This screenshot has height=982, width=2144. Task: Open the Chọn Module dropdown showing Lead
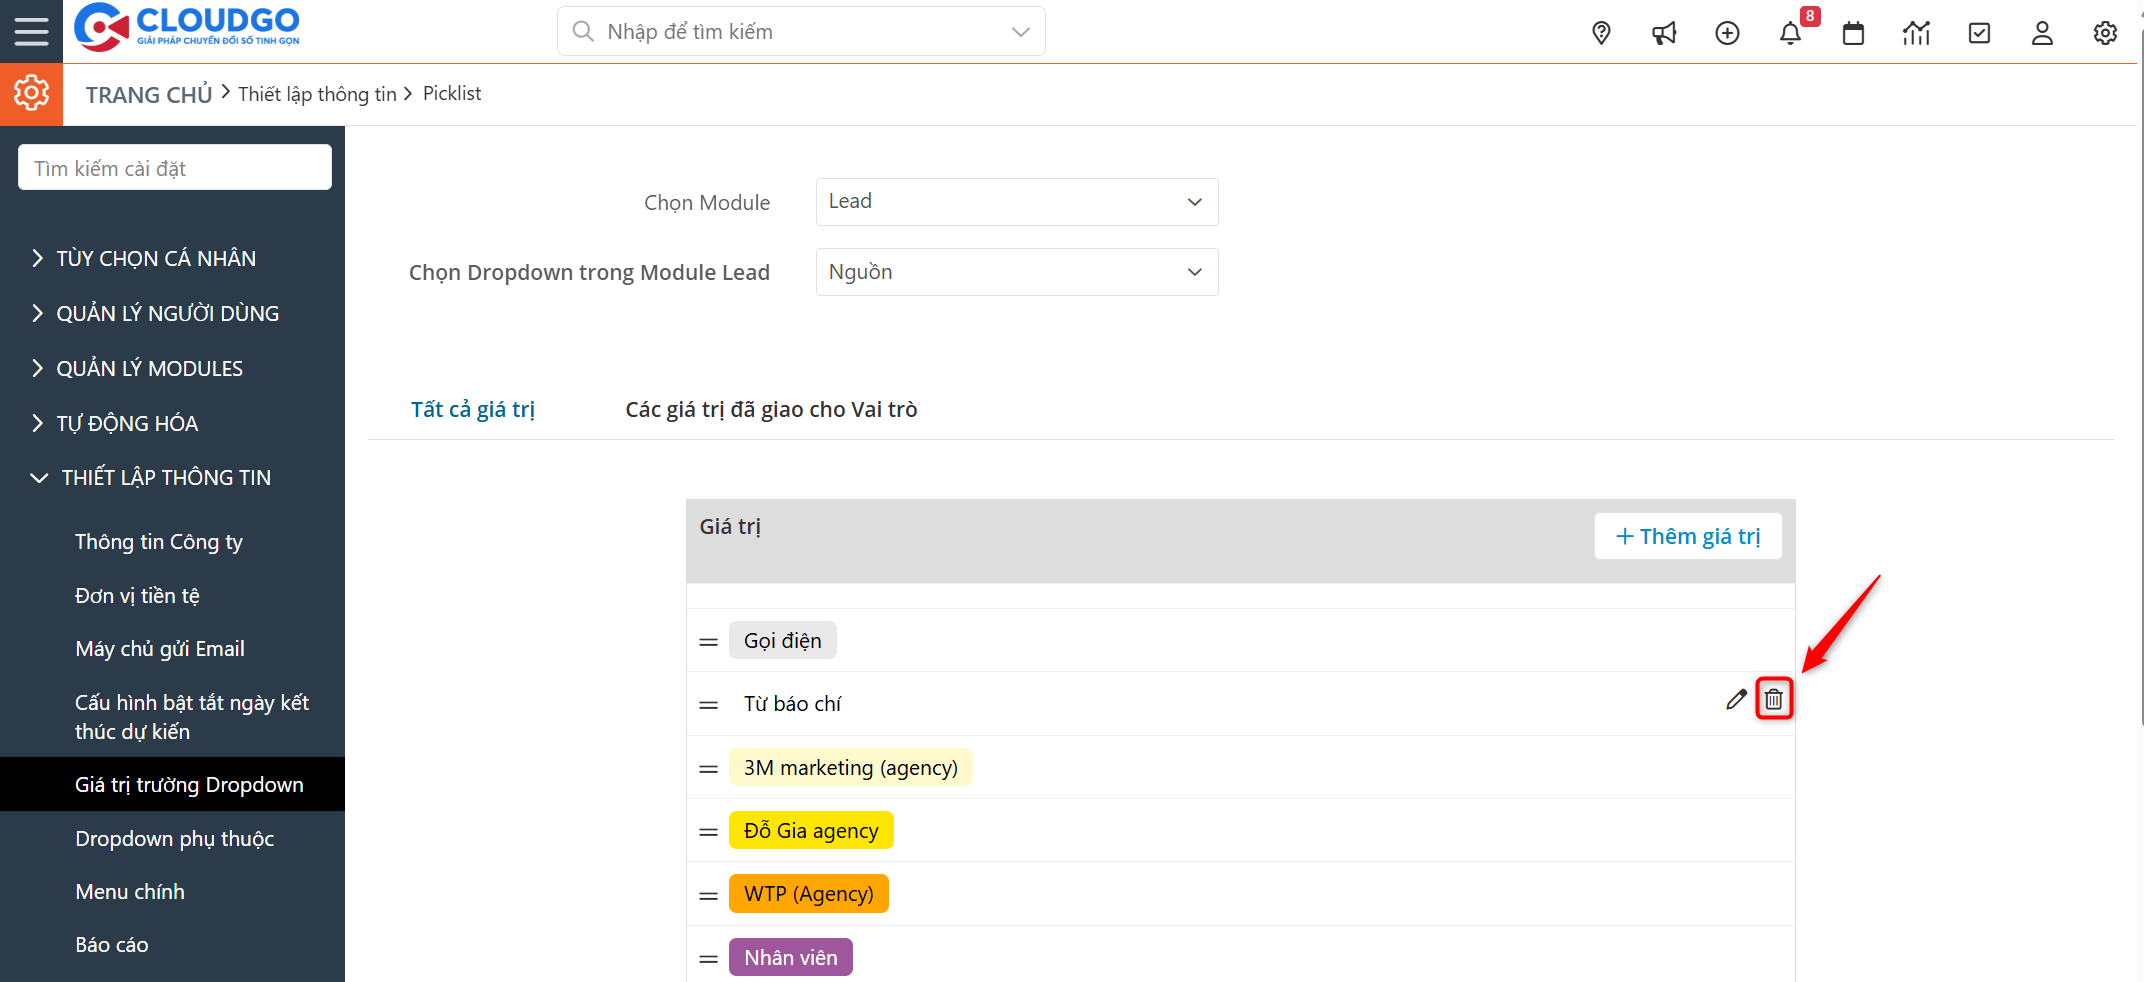pos(1016,201)
